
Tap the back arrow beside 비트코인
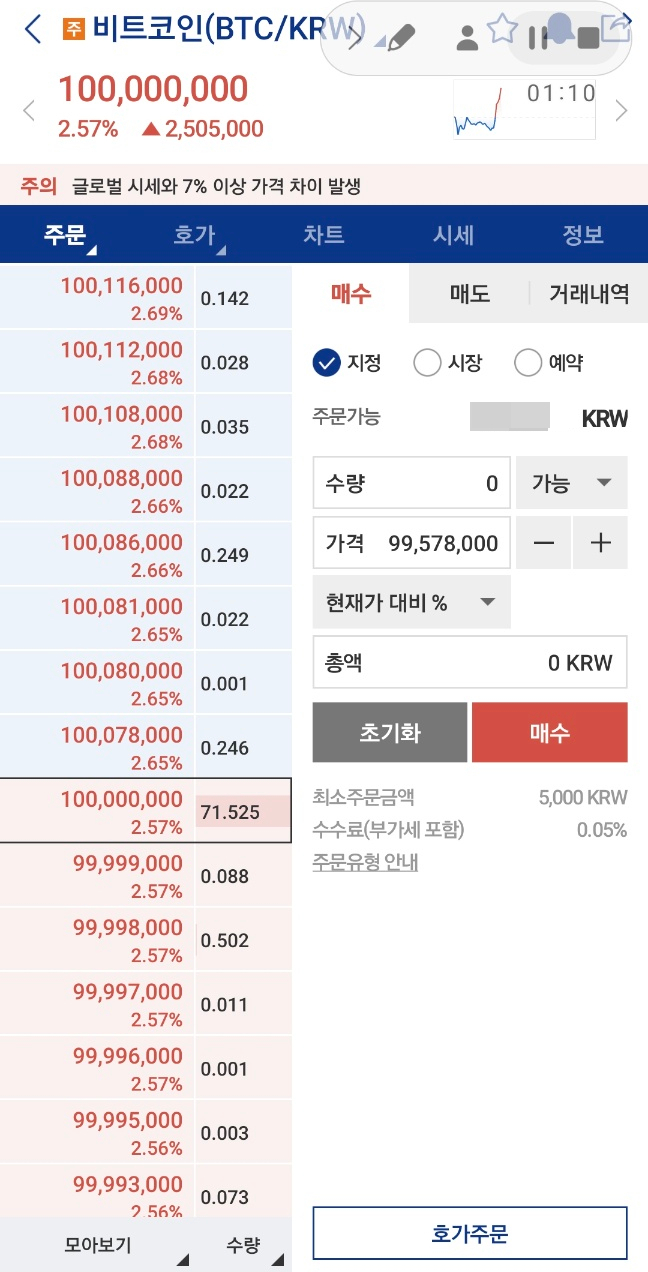pyautogui.click(x=33, y=29)
